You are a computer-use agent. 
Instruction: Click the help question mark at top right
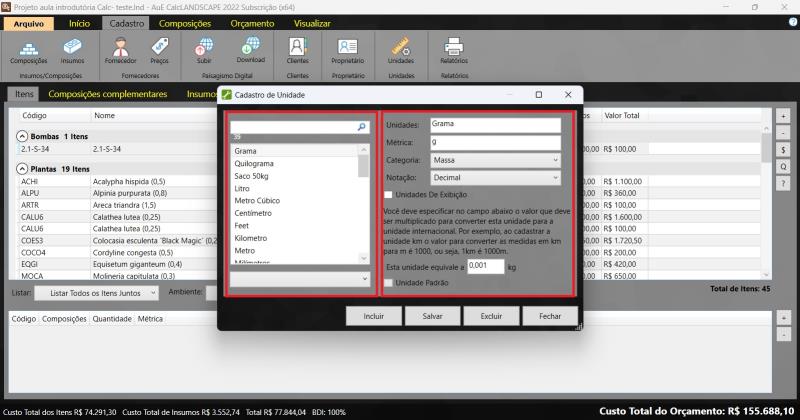tap(793, 22)
